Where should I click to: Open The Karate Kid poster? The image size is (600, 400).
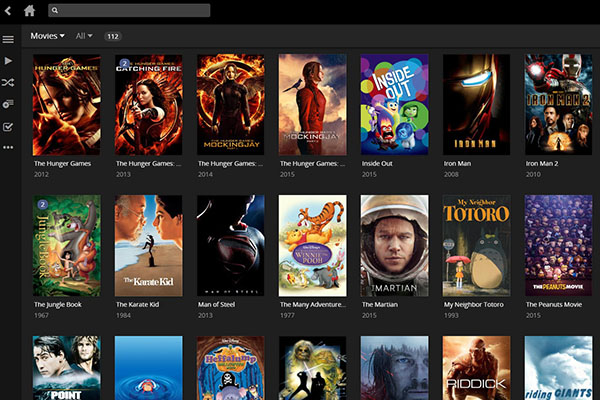point(148,246)
